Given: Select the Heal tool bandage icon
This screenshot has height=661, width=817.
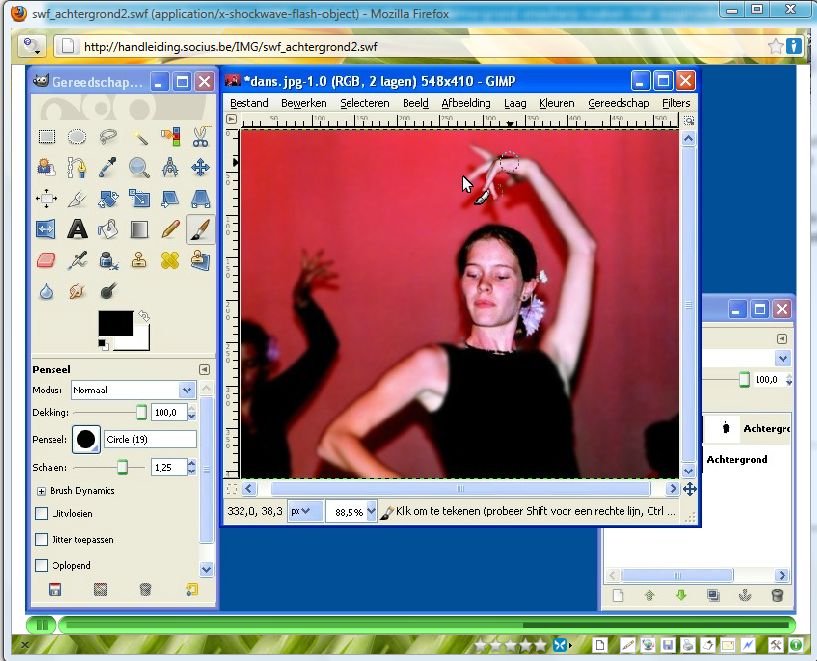Looking at the screenshot, I should pos(170,260).
